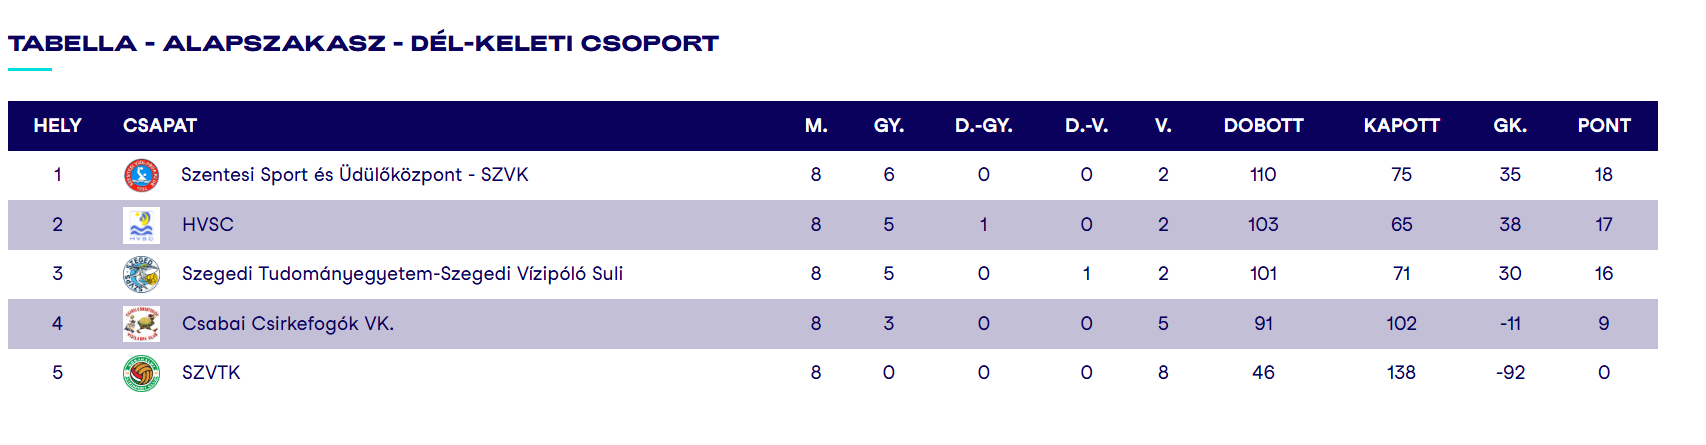This screenshot has height=445, width=1706.
Task: Click the PONT column header
Action: click(x=1603, y=126)
